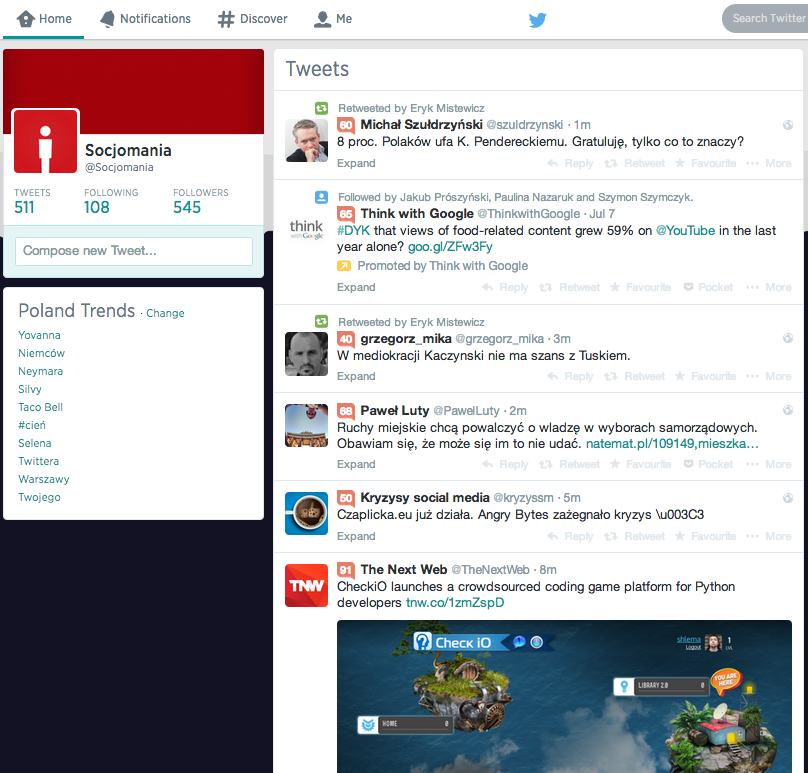Image resolution: width=808 pixels, height=773 pixels.
Task: Click score badge 60 beside Michał Szułdrzyński
Action: pos(346,125)
